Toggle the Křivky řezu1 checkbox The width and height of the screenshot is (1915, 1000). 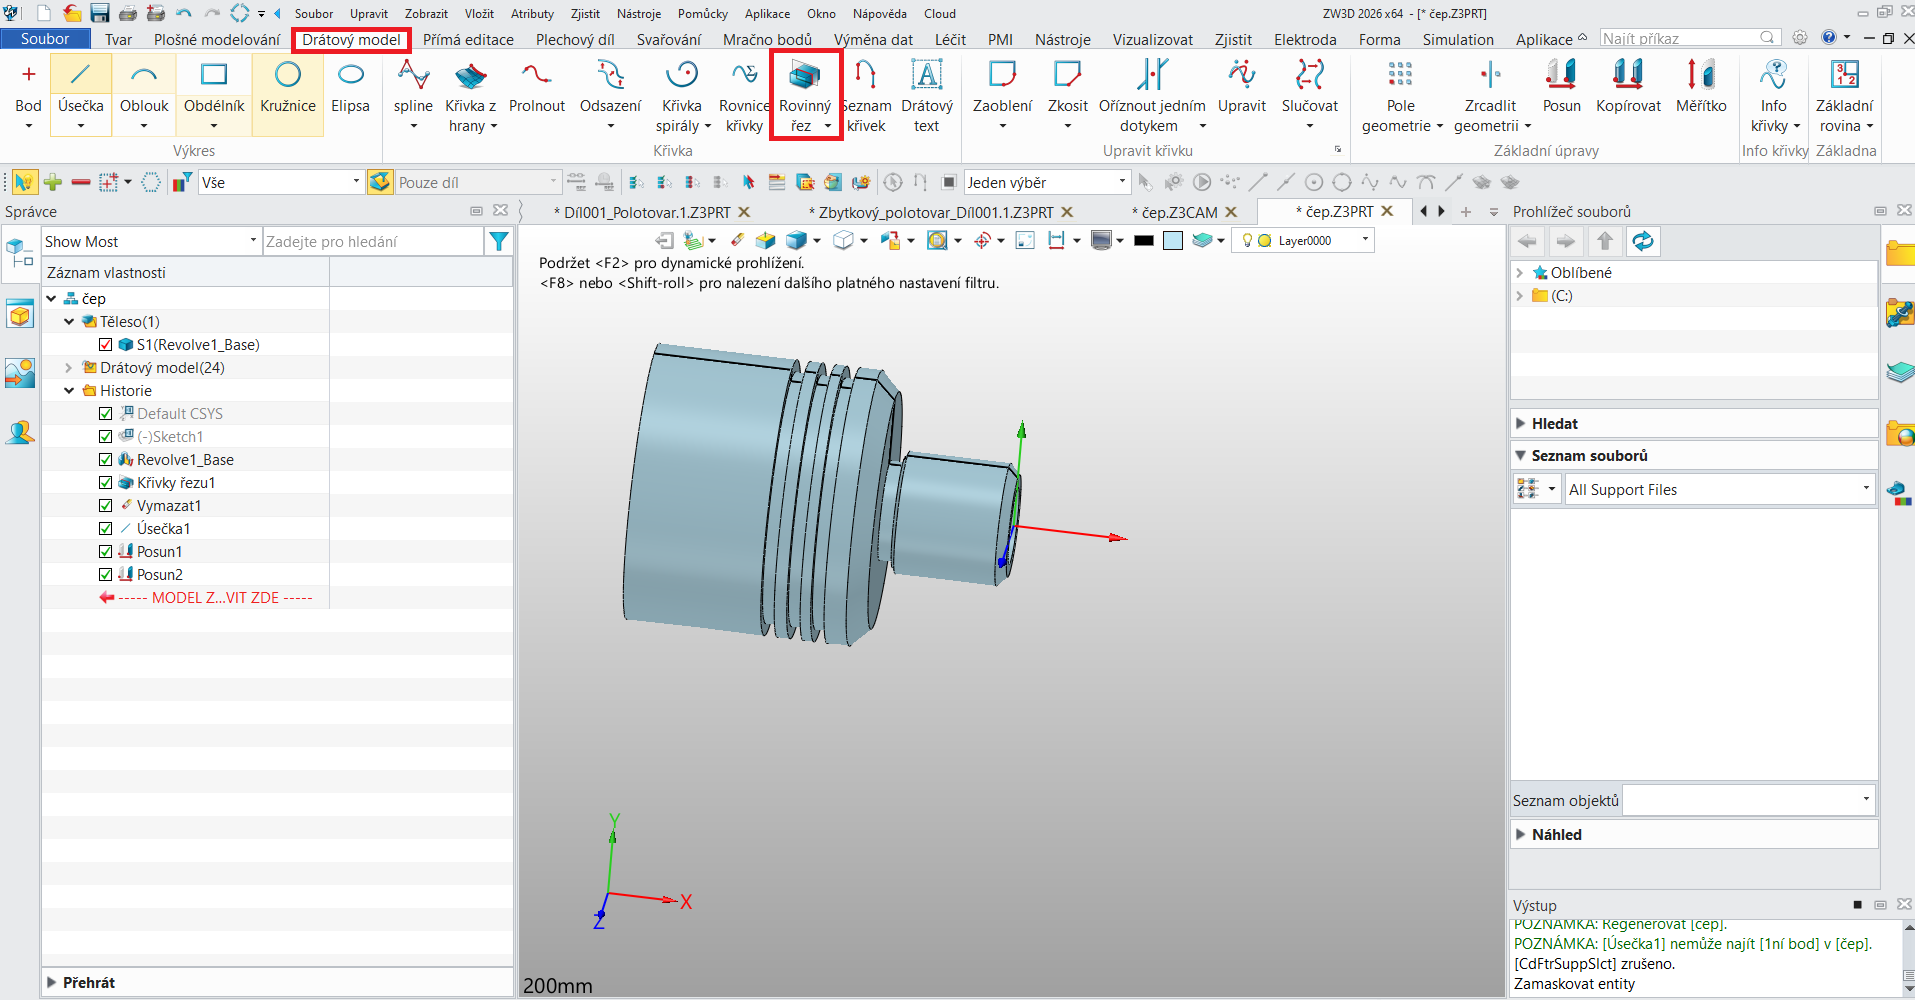point(106,483)
